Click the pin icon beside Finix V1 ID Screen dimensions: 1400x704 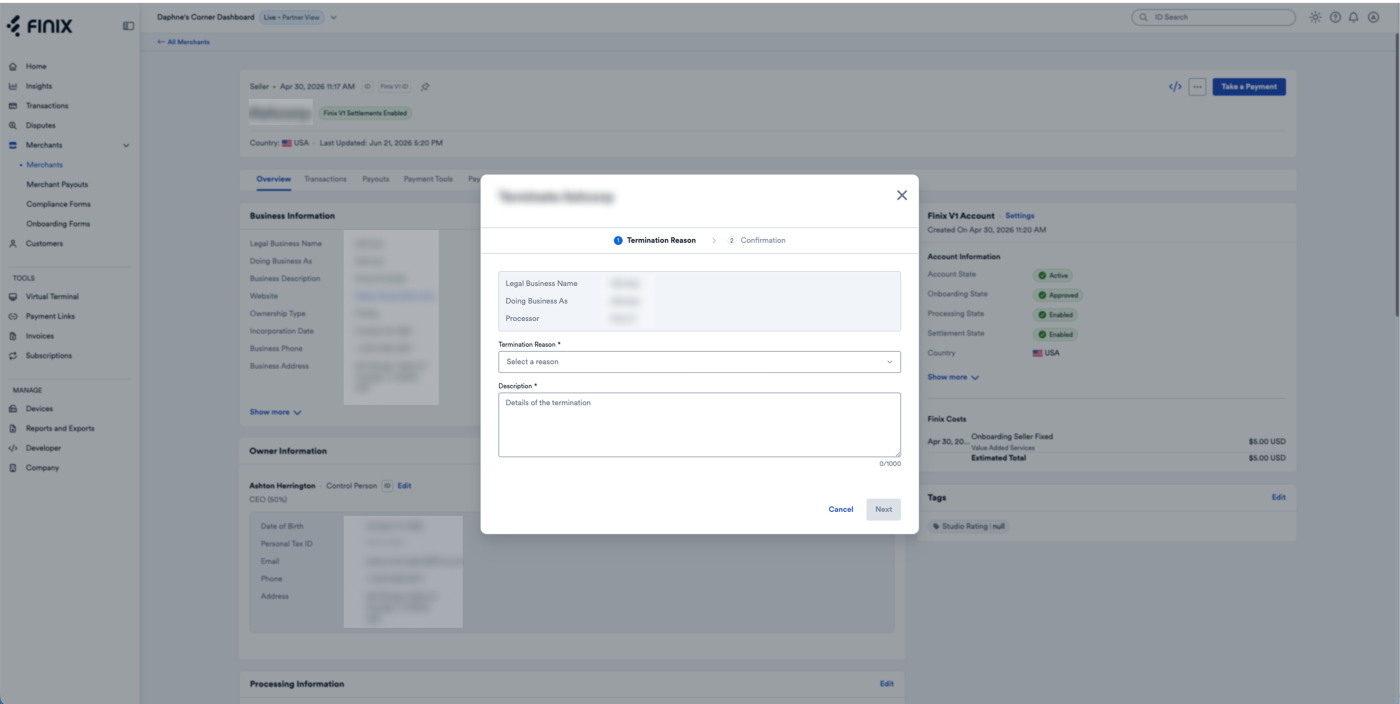click(x=425, y=87)
